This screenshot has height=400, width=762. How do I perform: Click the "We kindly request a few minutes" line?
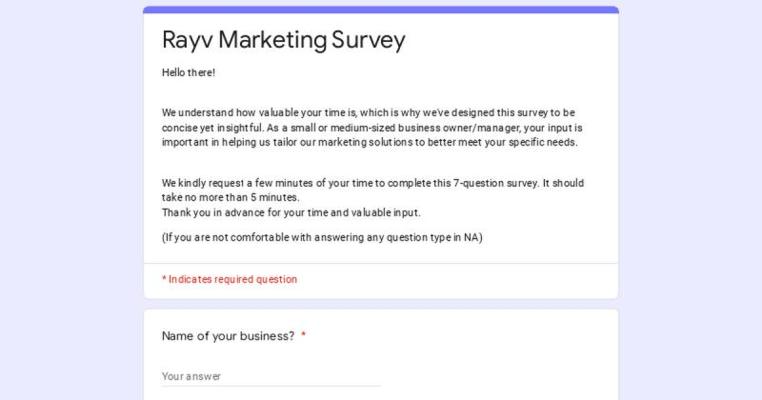[372, 183]
